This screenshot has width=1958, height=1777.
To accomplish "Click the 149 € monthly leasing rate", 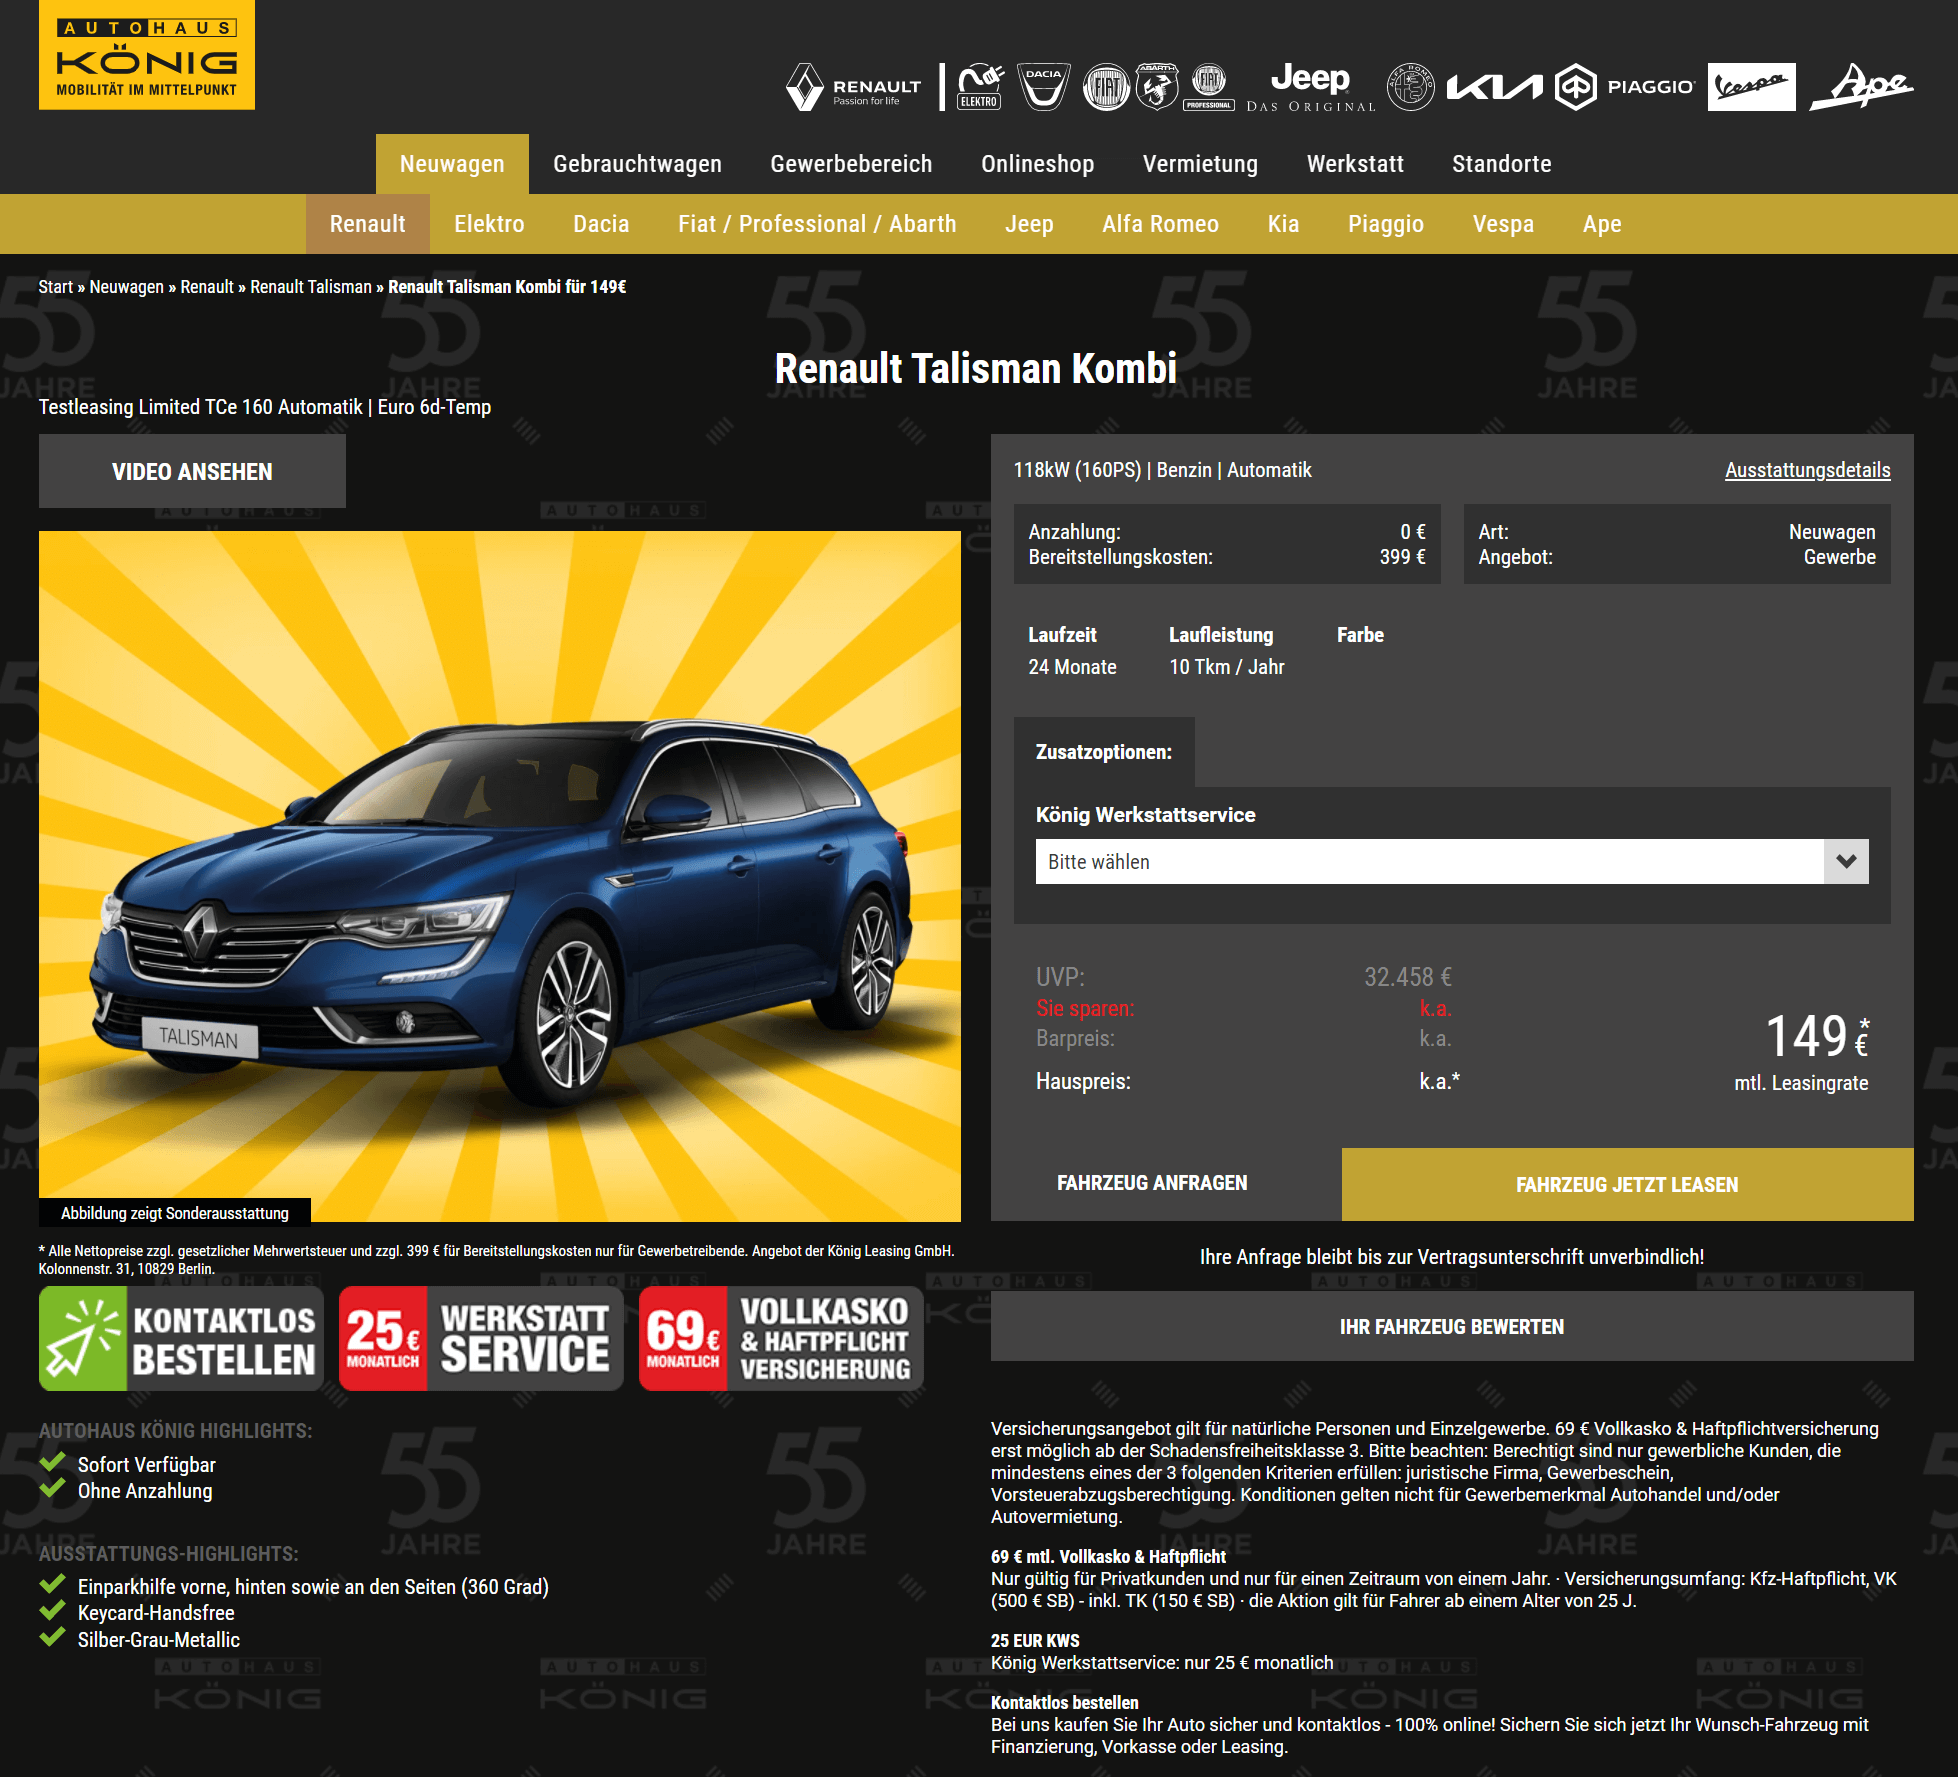I will 1816,1036.
